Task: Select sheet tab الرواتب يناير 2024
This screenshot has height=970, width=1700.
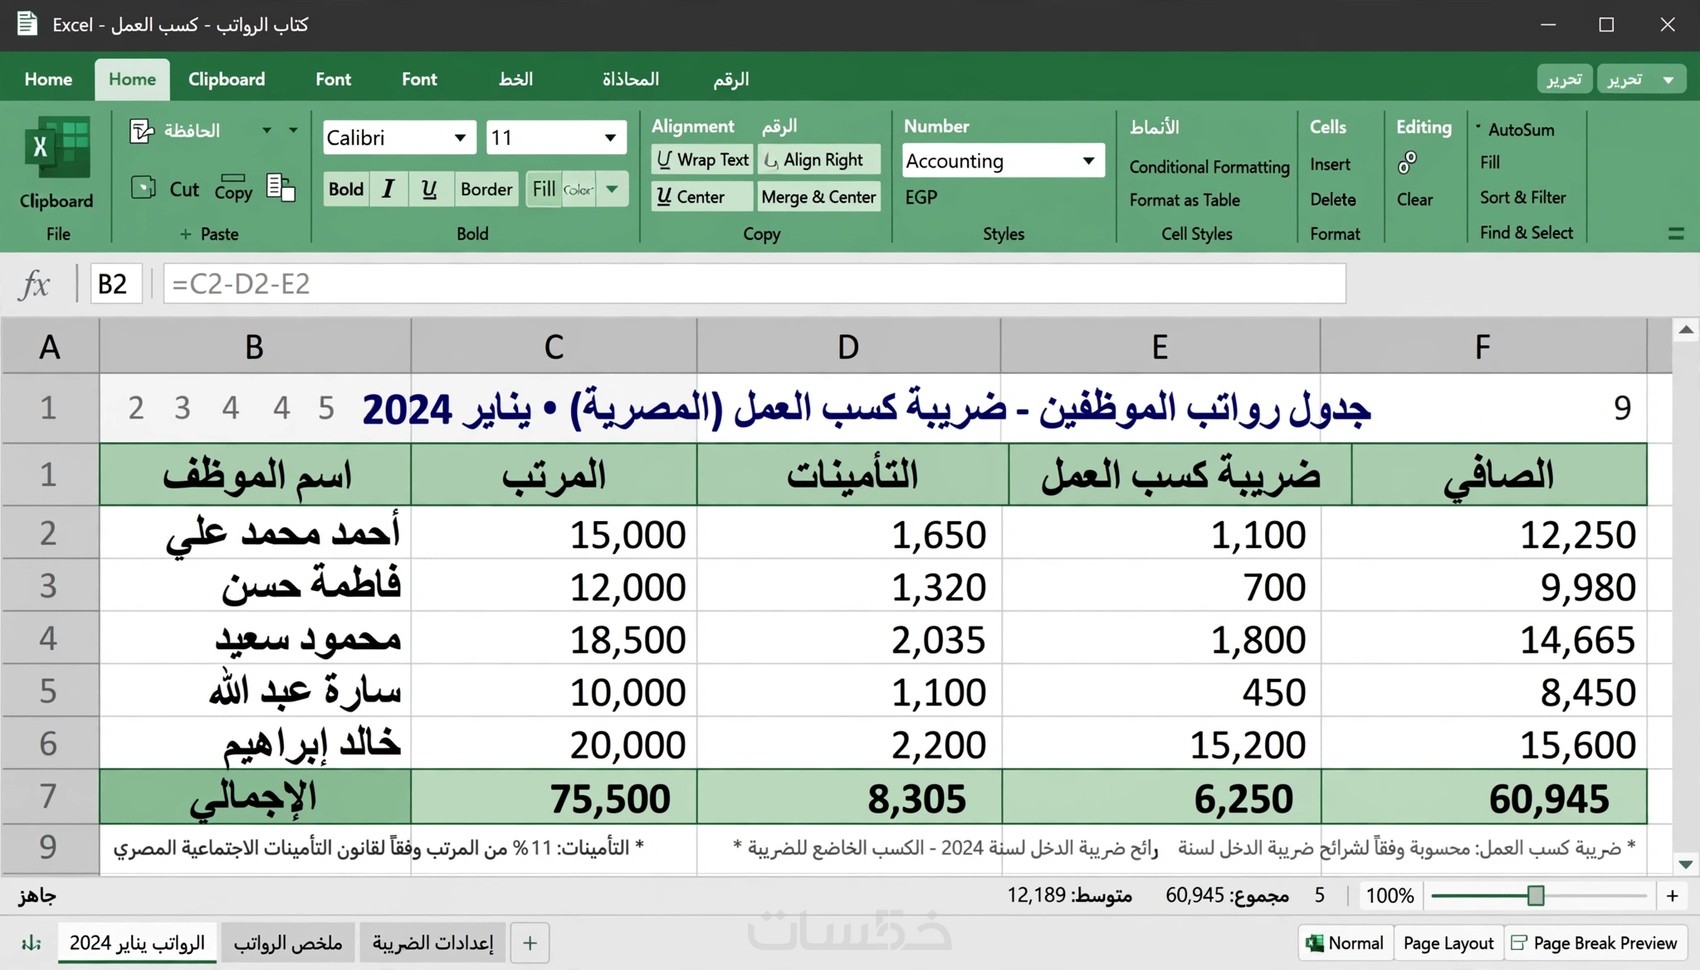Action: click(137, 943)
